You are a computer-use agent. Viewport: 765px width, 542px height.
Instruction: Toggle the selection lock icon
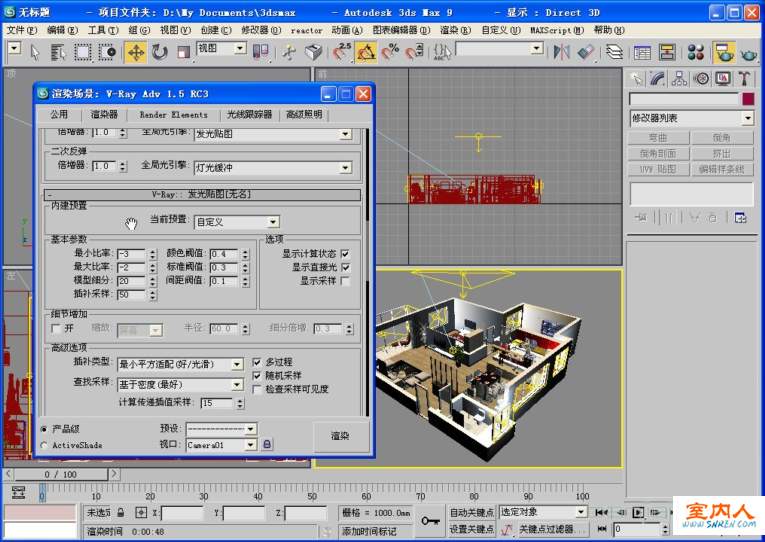click(x=121, y=512)
